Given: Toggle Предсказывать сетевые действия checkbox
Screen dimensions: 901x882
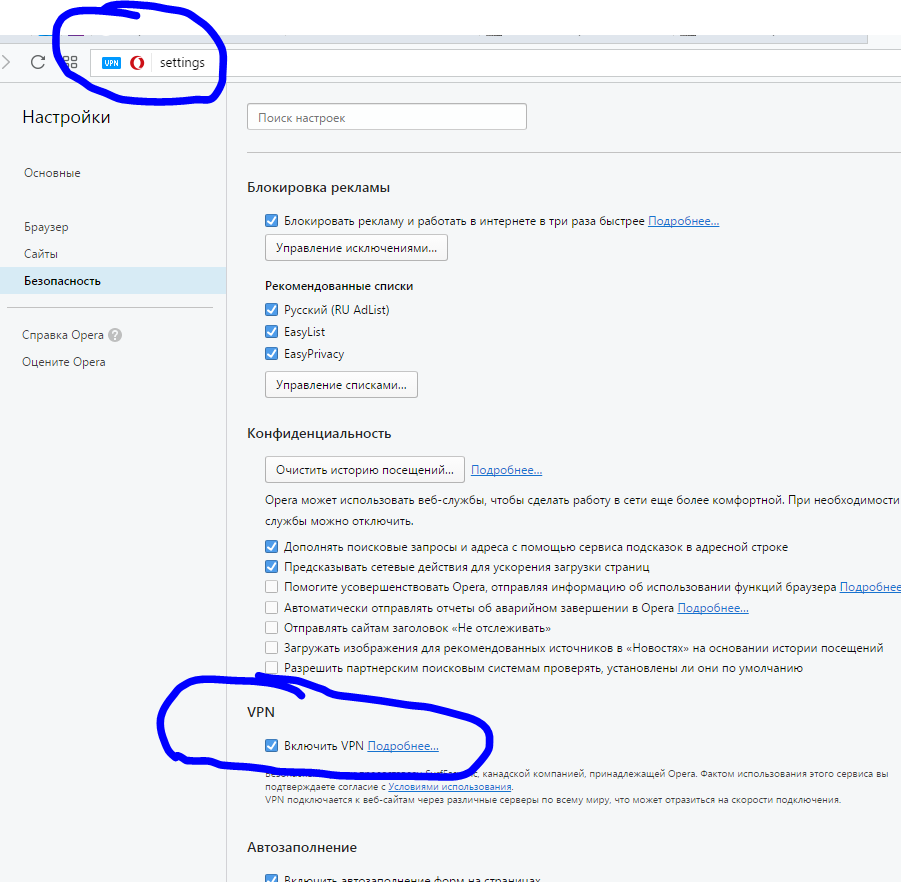Looking at the screenshot, I should [x=271, y=567].
